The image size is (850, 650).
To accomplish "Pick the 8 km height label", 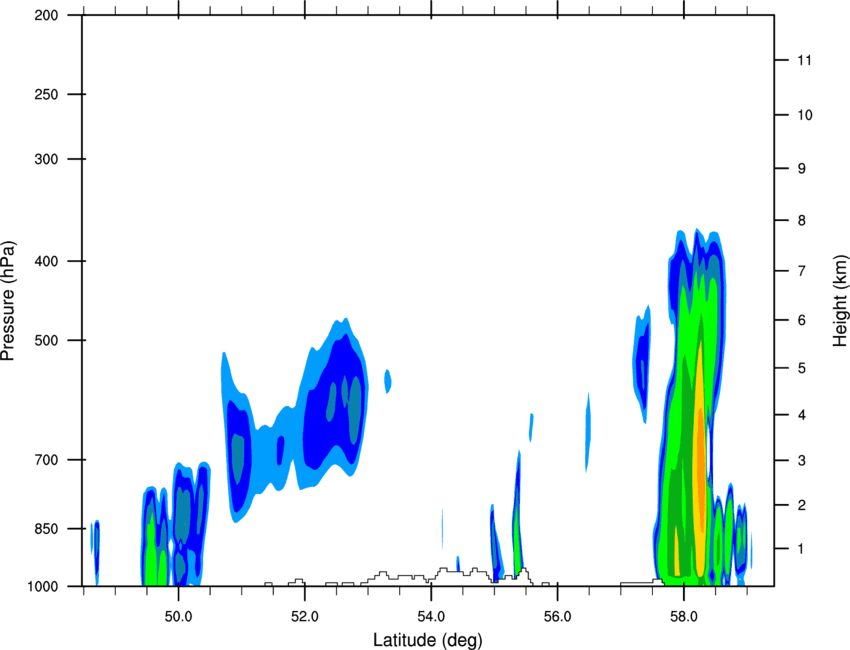I will (x=801, y=220).
